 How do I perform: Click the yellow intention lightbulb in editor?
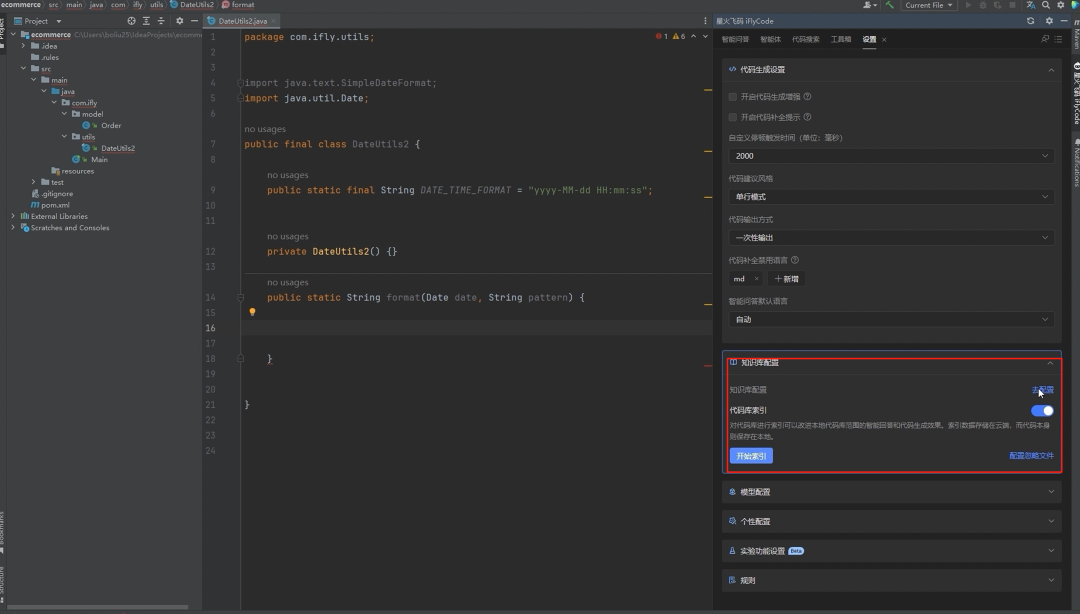[252, 312]
